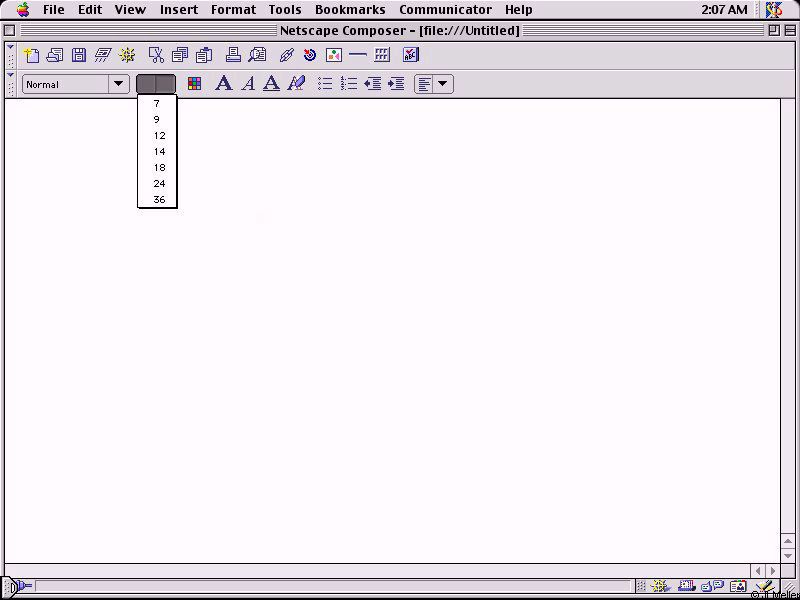Click the Netscape application menu icon
The width and height of the screenshot is (800, 600).
(774, 9)
